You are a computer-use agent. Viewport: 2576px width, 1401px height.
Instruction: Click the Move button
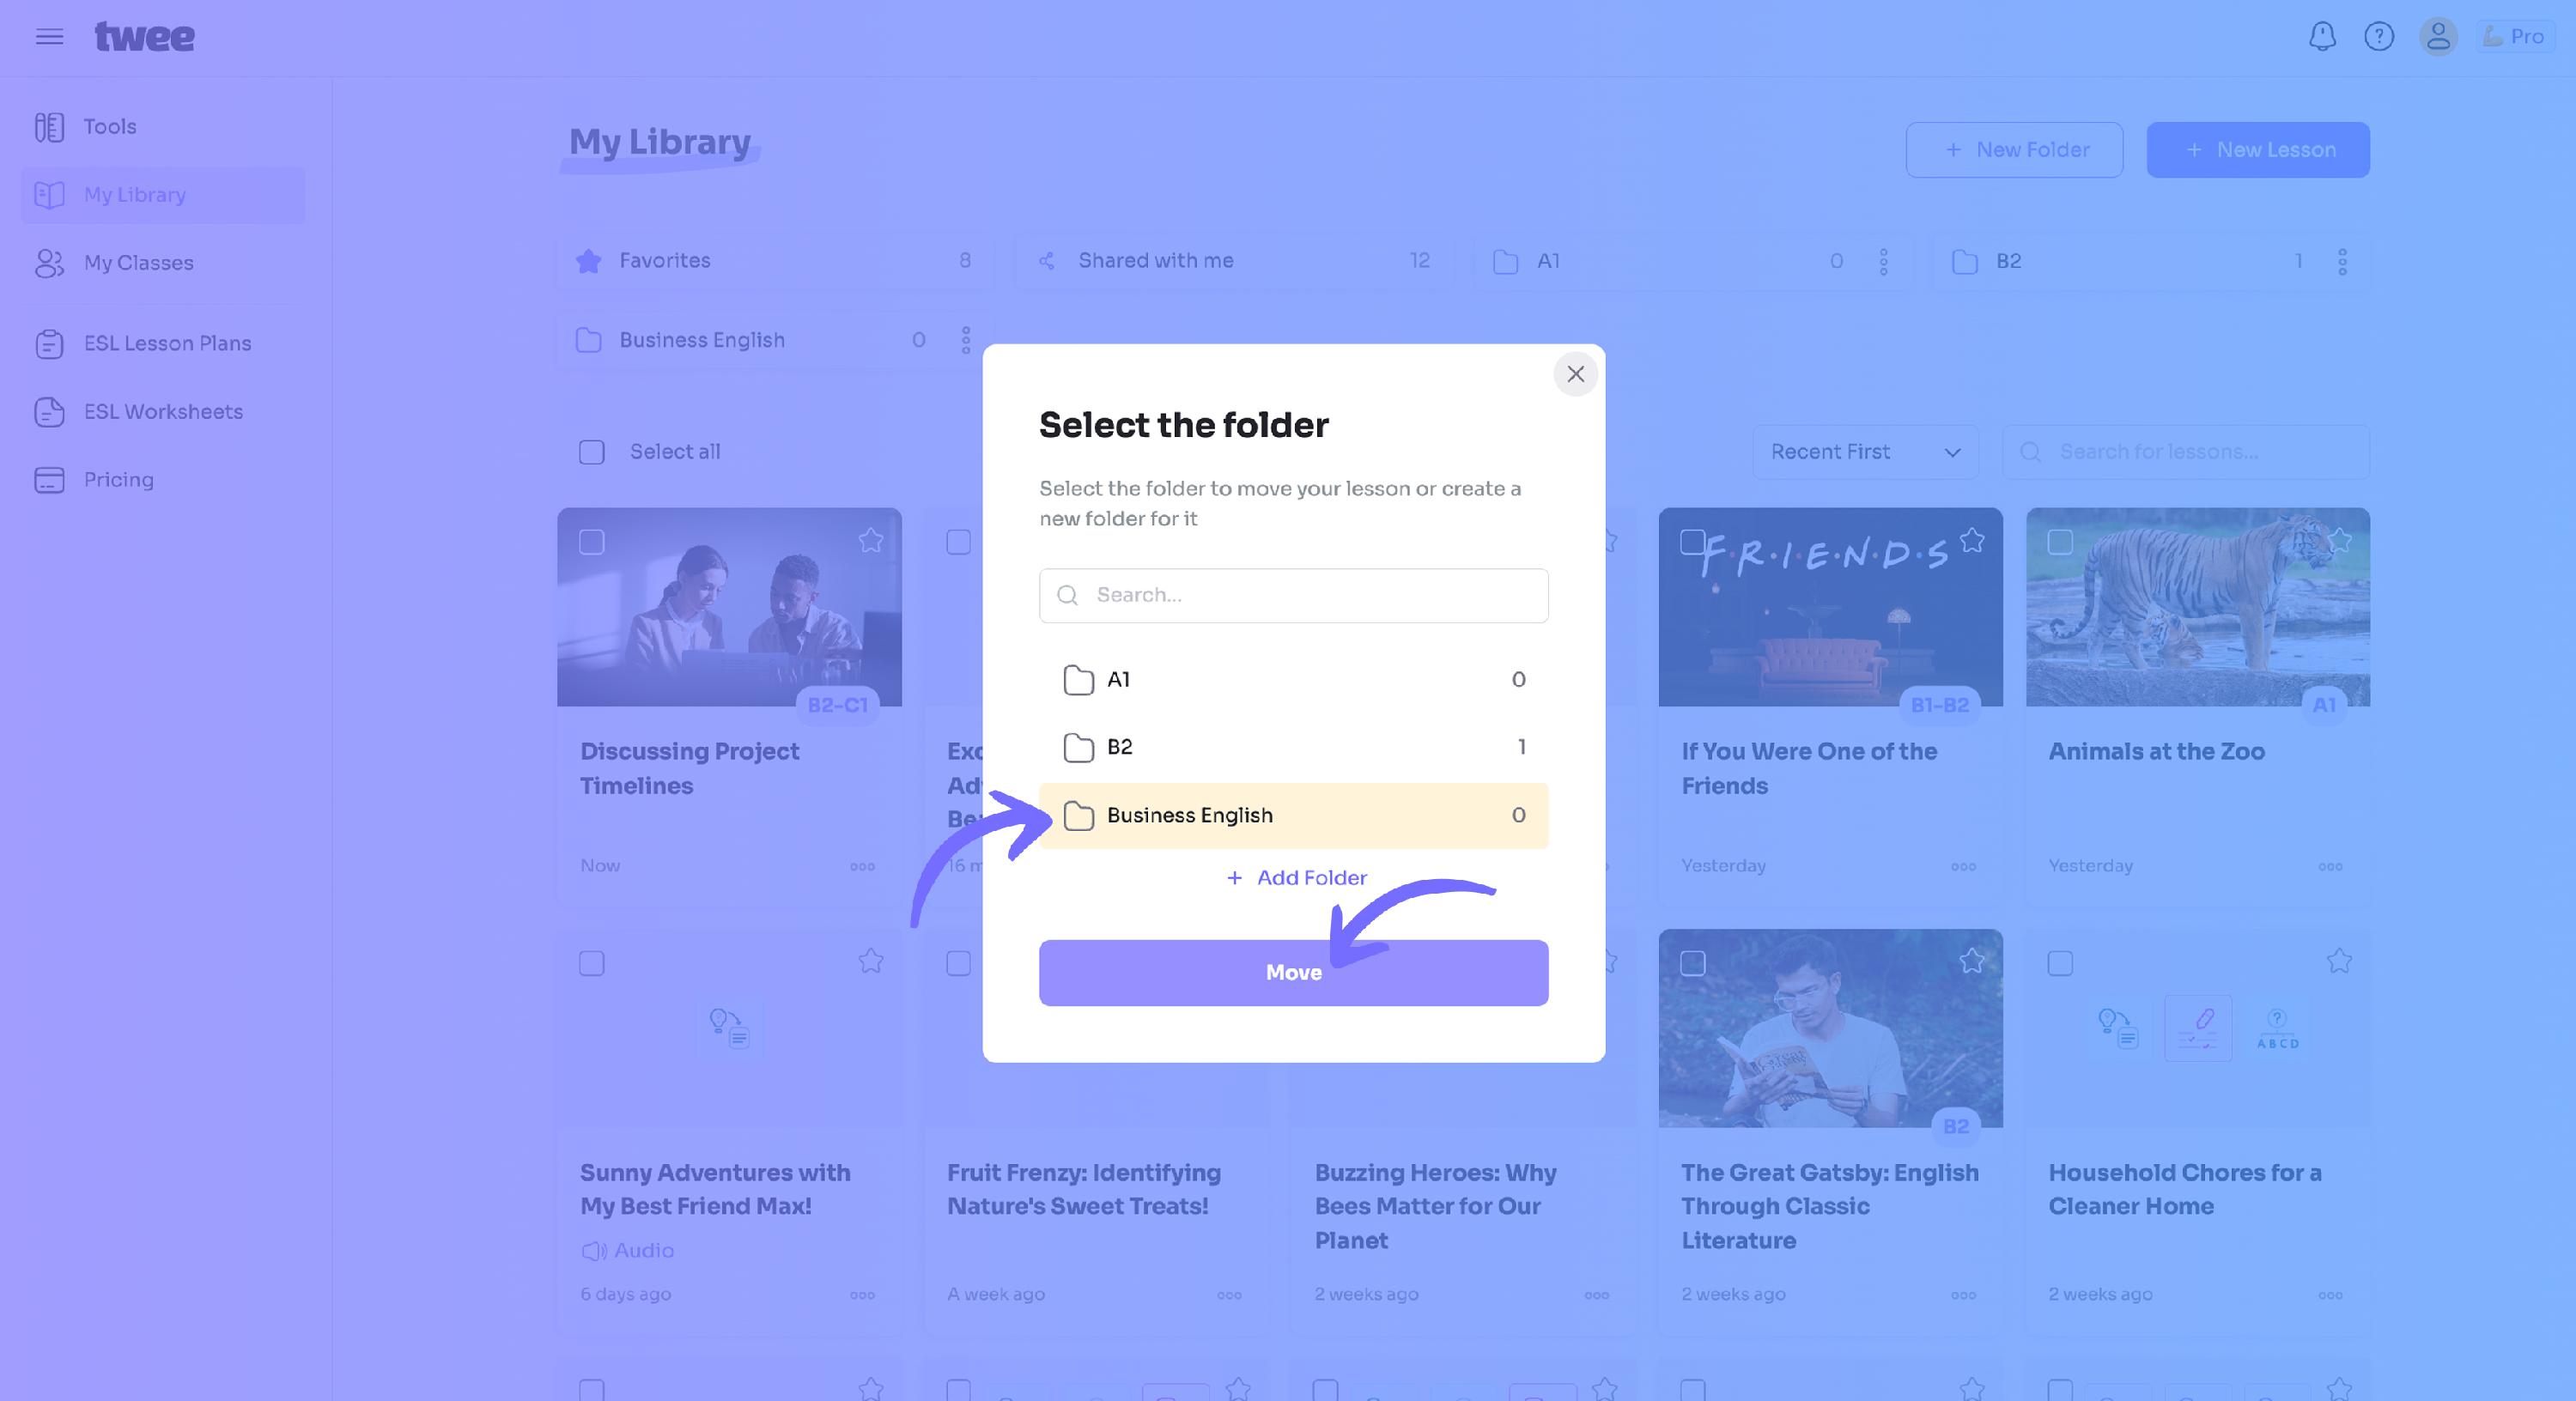coord(1293,973)
